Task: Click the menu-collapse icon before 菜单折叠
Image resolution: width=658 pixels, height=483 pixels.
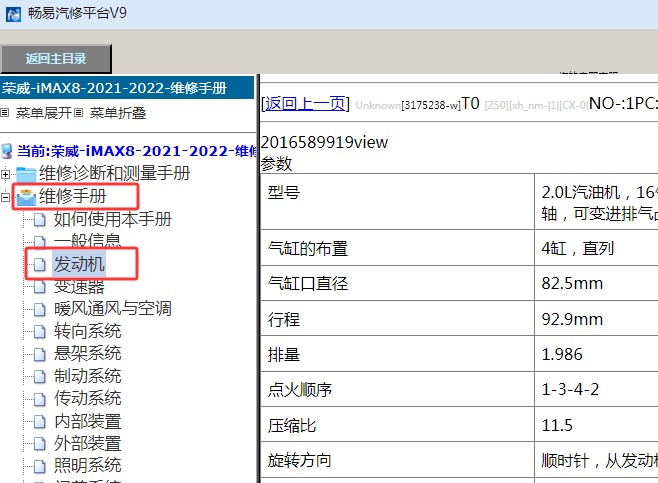Action: pos(78,112)
